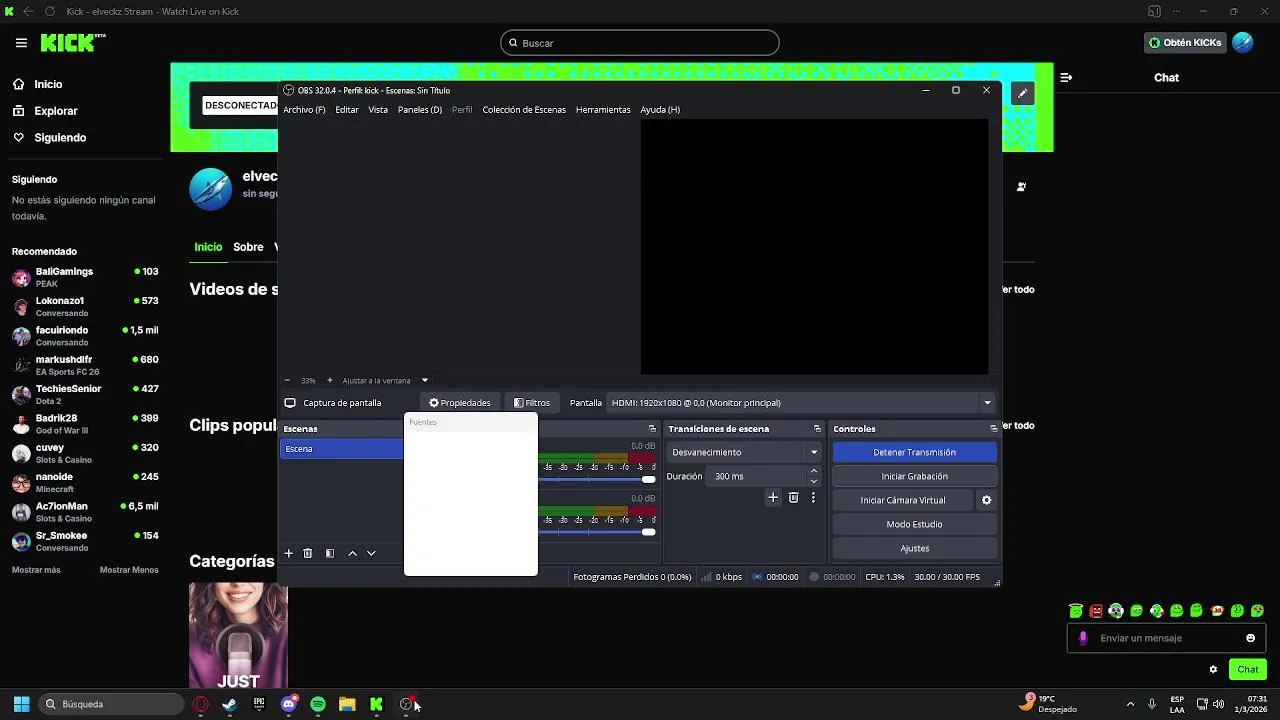Add a new scene with the plus icon
Image resolution: width=1280 pixels, height=720 pixels.
coord(289,553)
